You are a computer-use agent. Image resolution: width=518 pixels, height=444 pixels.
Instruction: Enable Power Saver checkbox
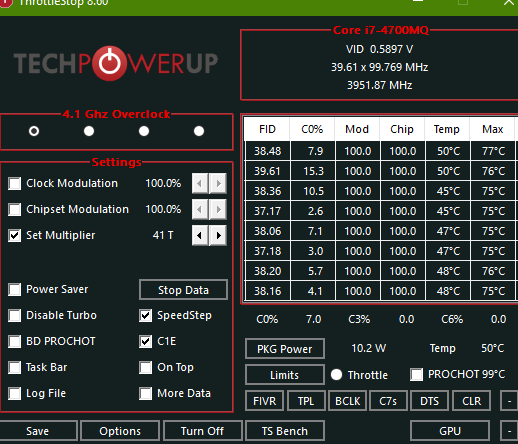(x=15, y=289)
